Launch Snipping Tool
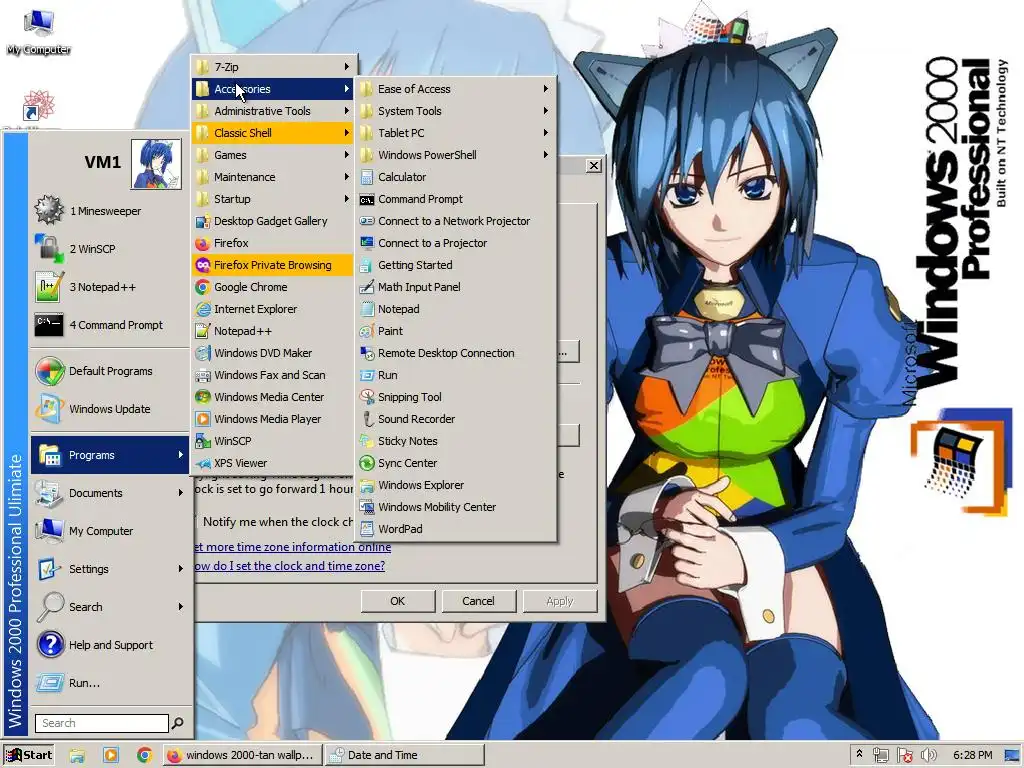 [x=455, y=397]
